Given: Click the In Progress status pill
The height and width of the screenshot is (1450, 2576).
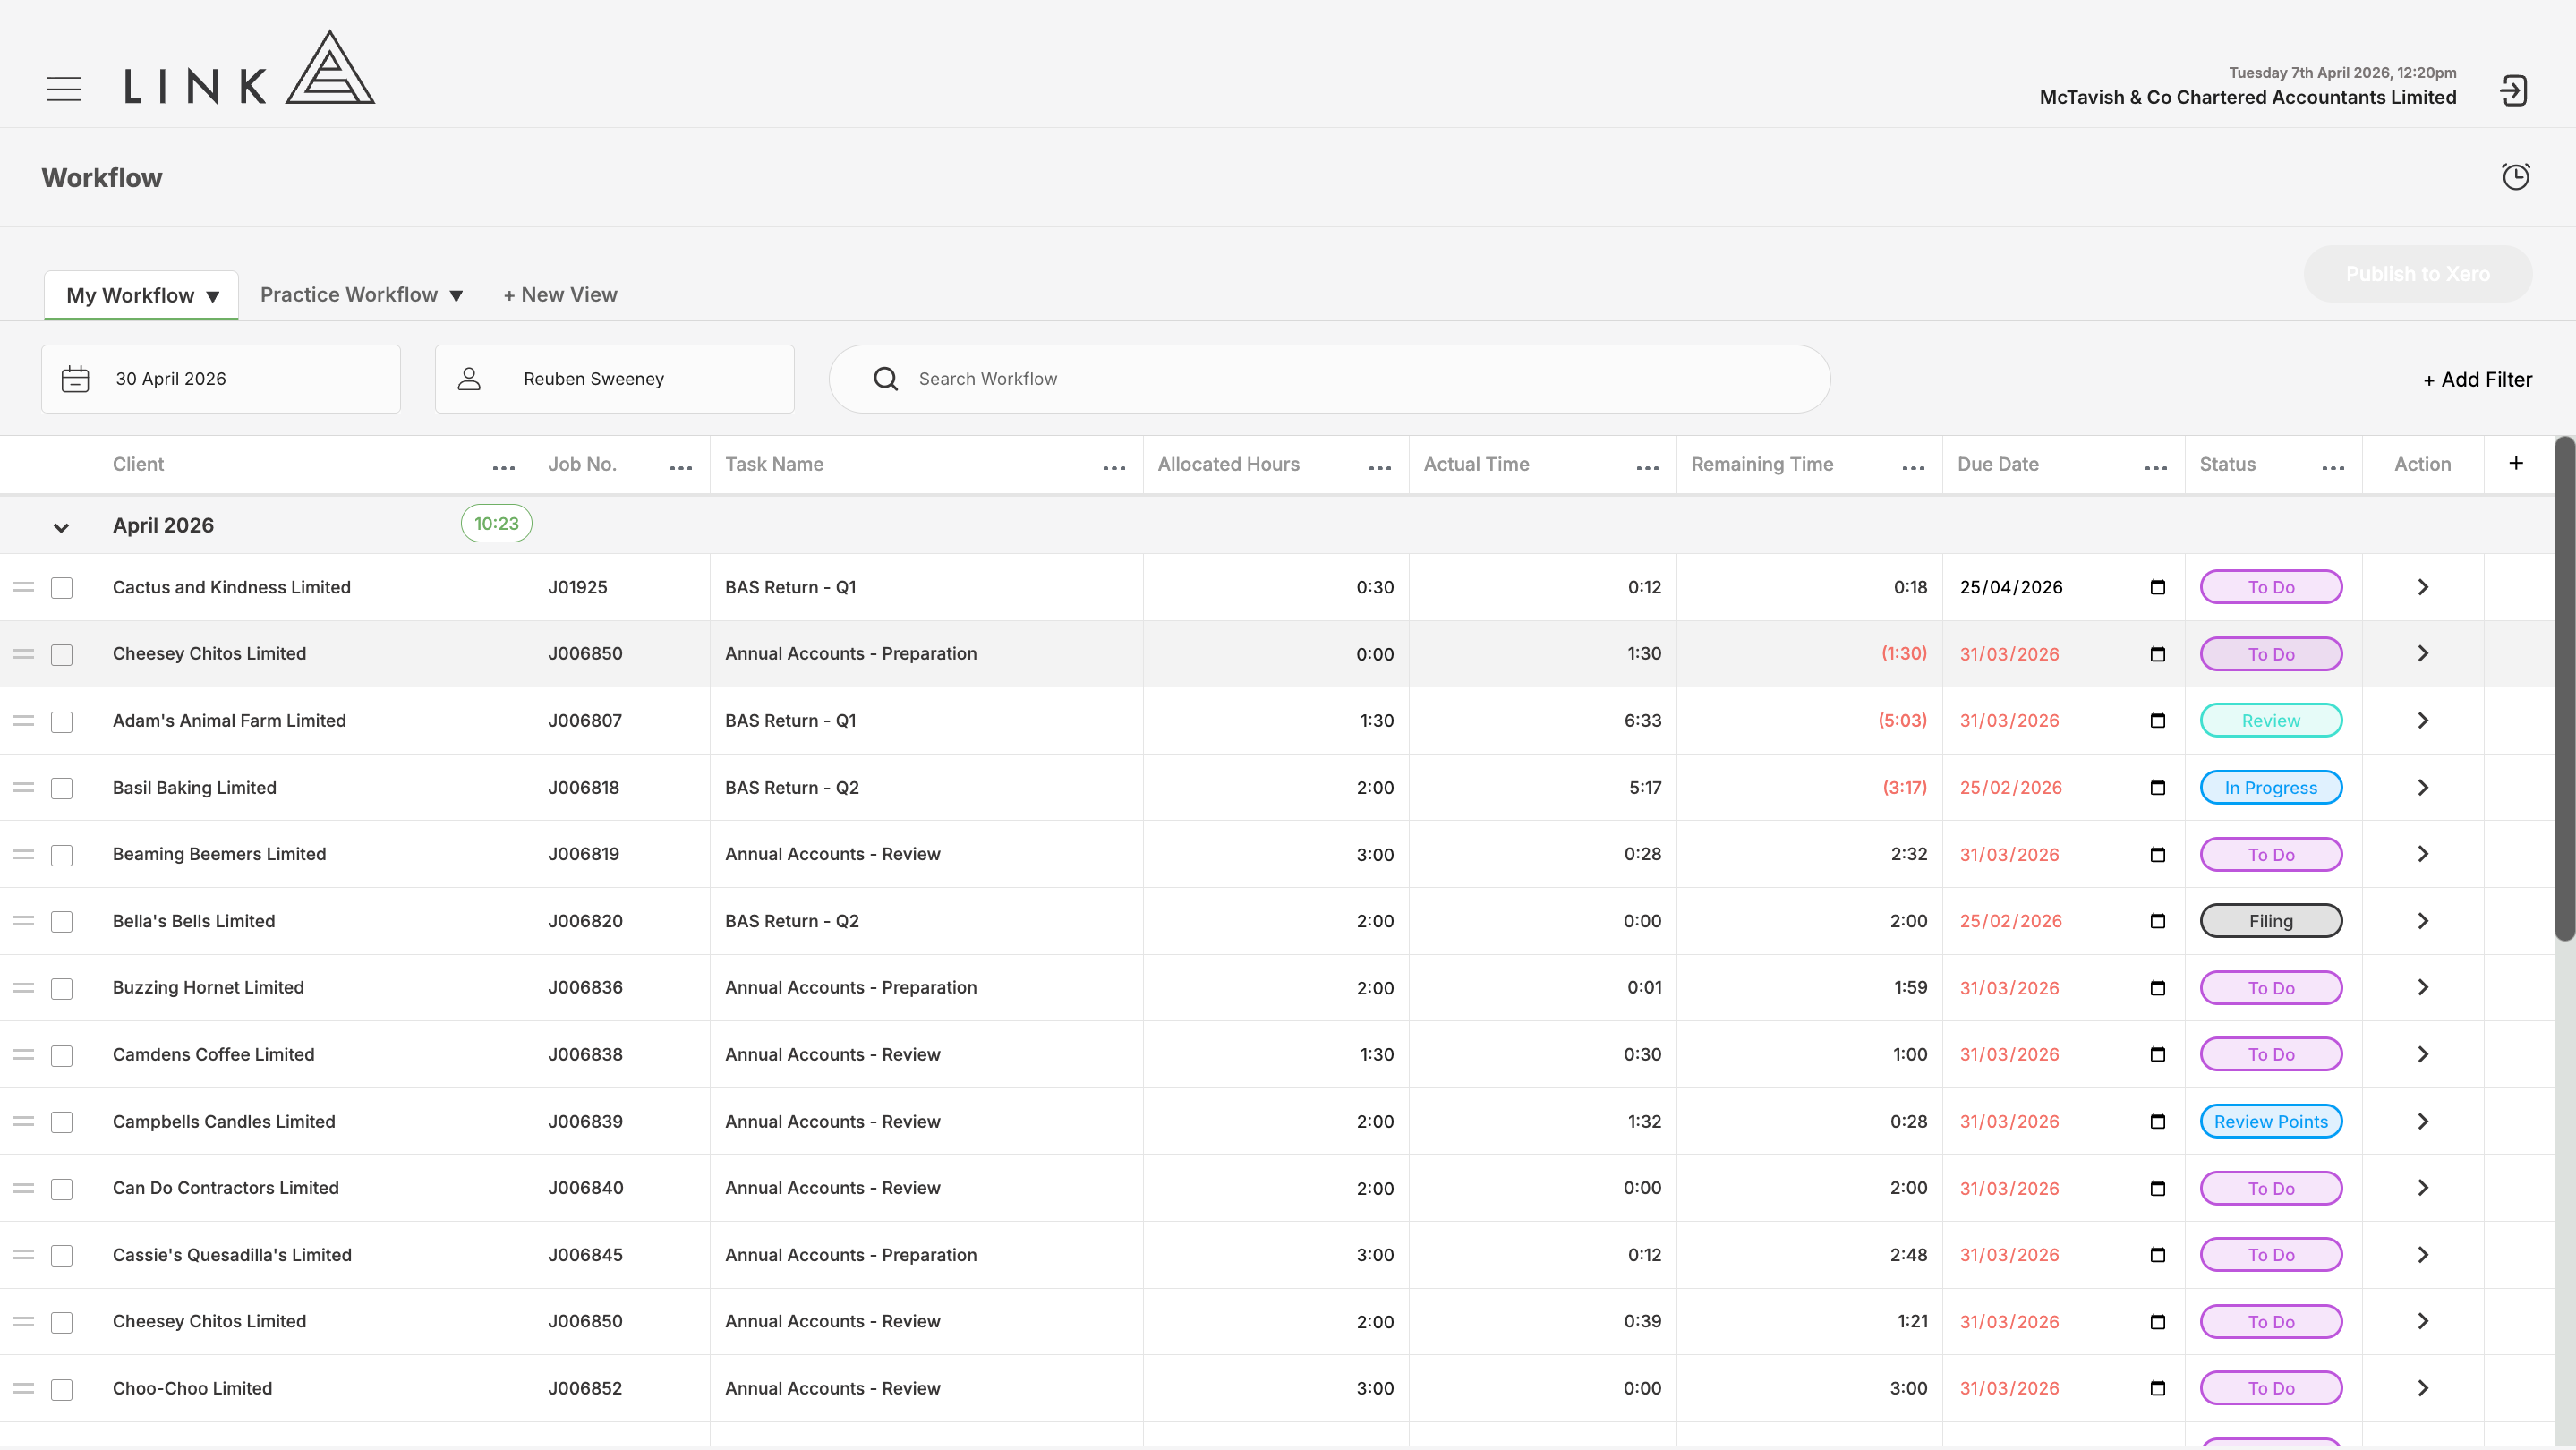Looking at the screenshot, I should pyautogui.click(x=2271, y=788).
